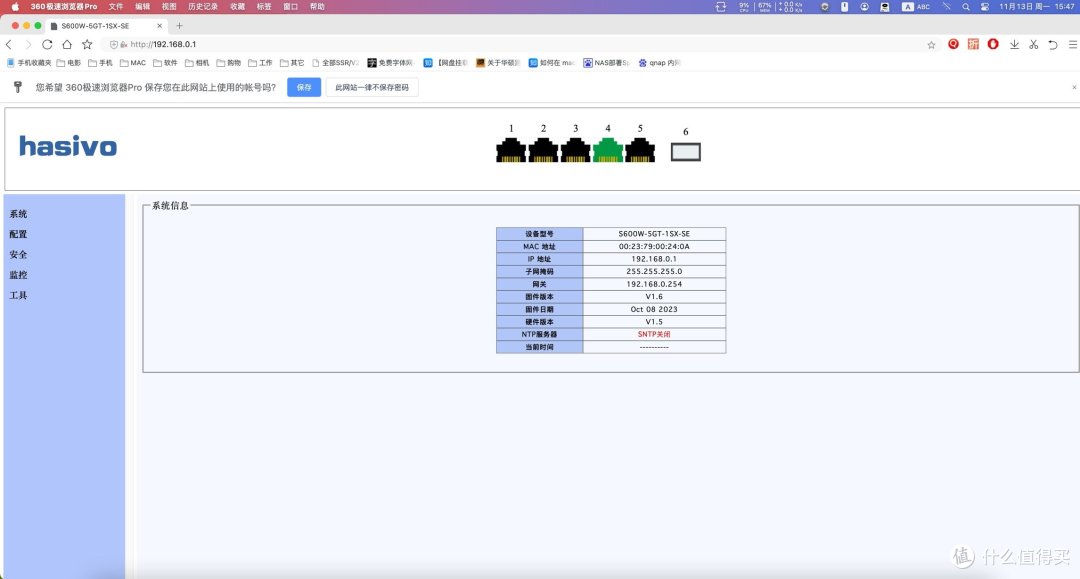Image resolution: width=1080 pixels, height=579 pixels.
Task: Open the 其它 bookmark folder
Action: coord(292,63)
